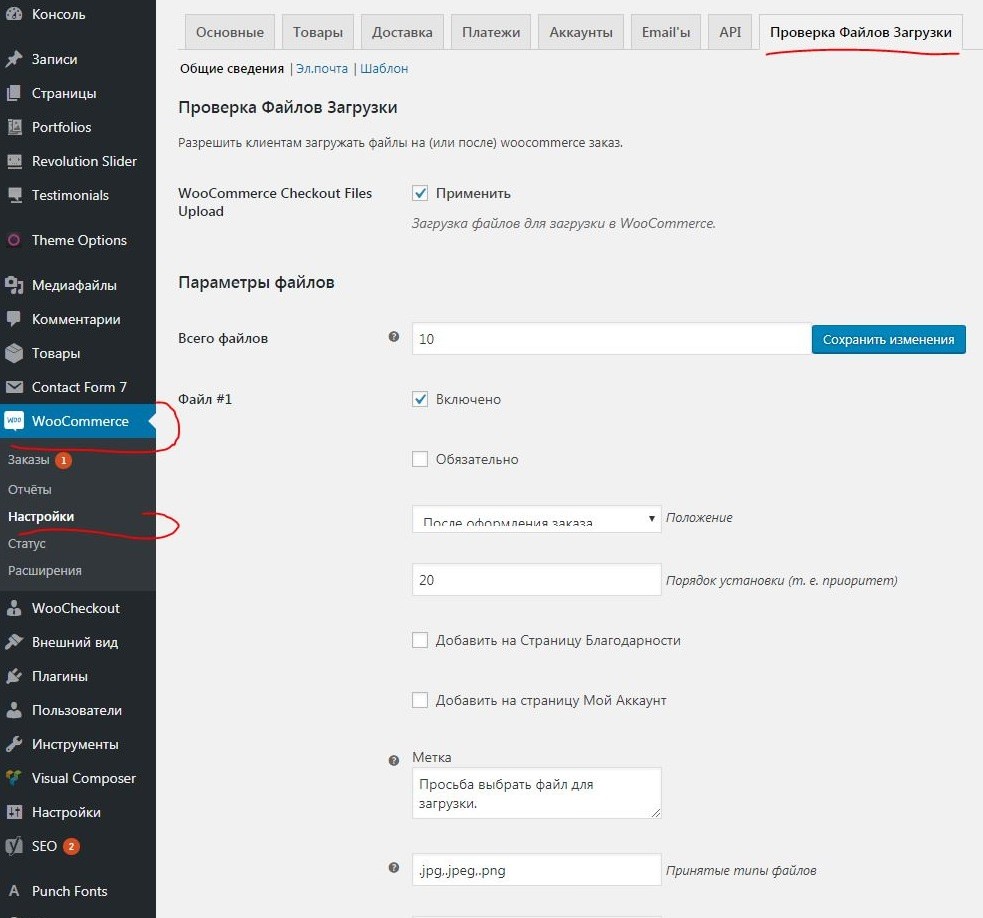This screenshot has width=983, height=918.
Task: Switch to the Товары settings tab
Action: point(318,32)
